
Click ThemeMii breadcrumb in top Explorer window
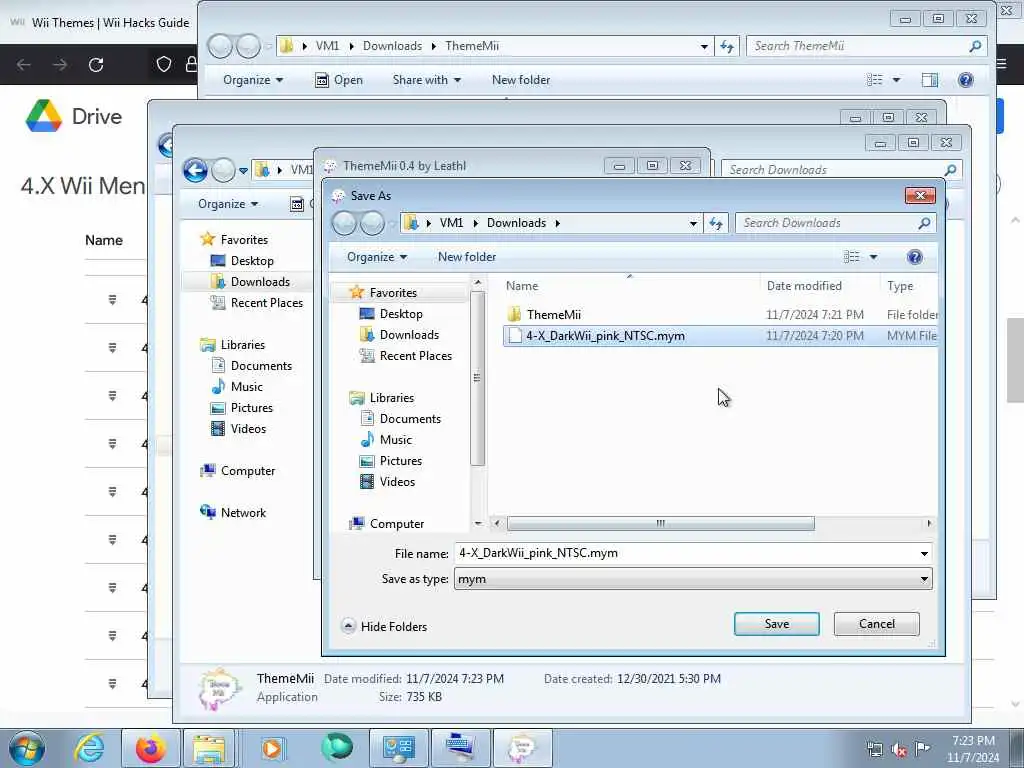472,46
